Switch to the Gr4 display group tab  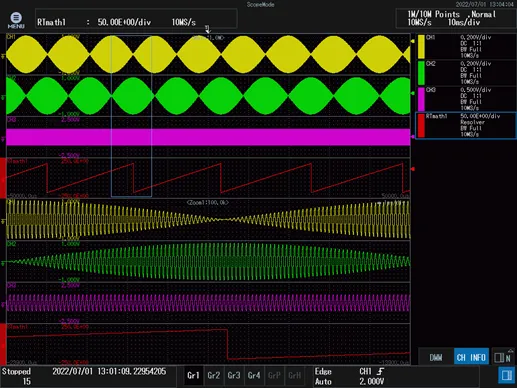tap(254, 376)
